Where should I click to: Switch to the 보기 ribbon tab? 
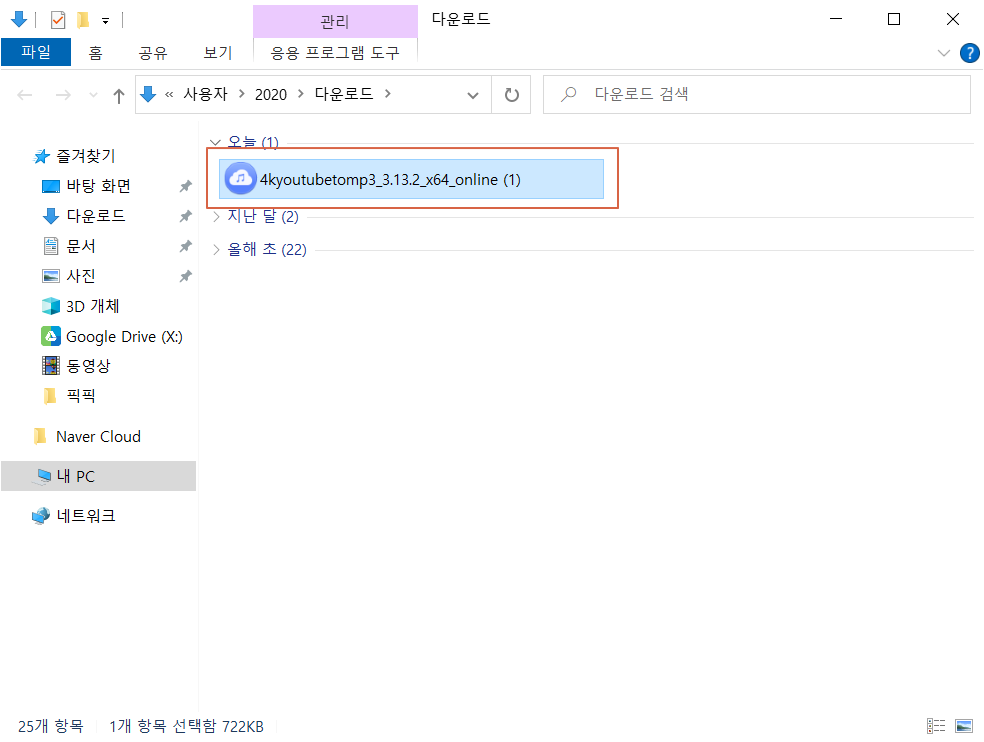(x=218, y=53)
